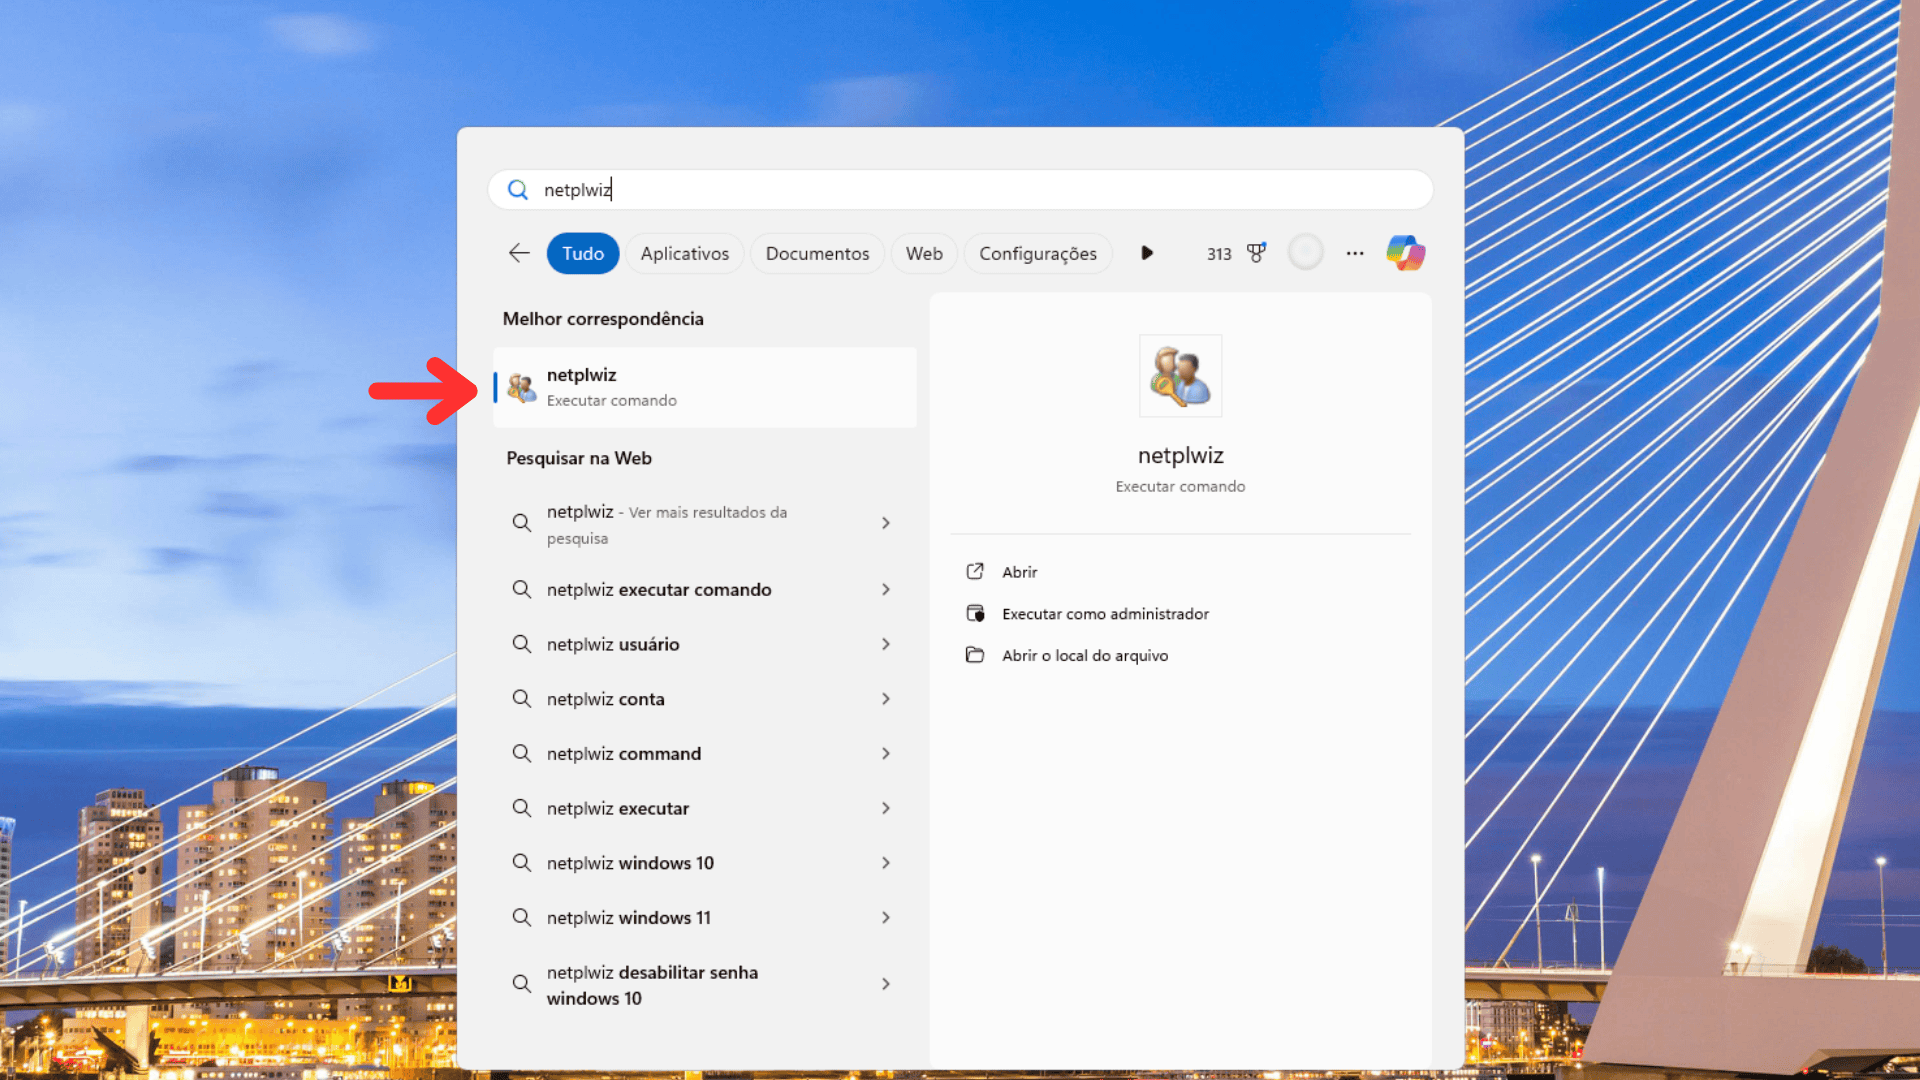Click search icon beside netplwiz Ver mais resultados
This screenshot has width=1920, height=1080.
click(x=522, y=523)
